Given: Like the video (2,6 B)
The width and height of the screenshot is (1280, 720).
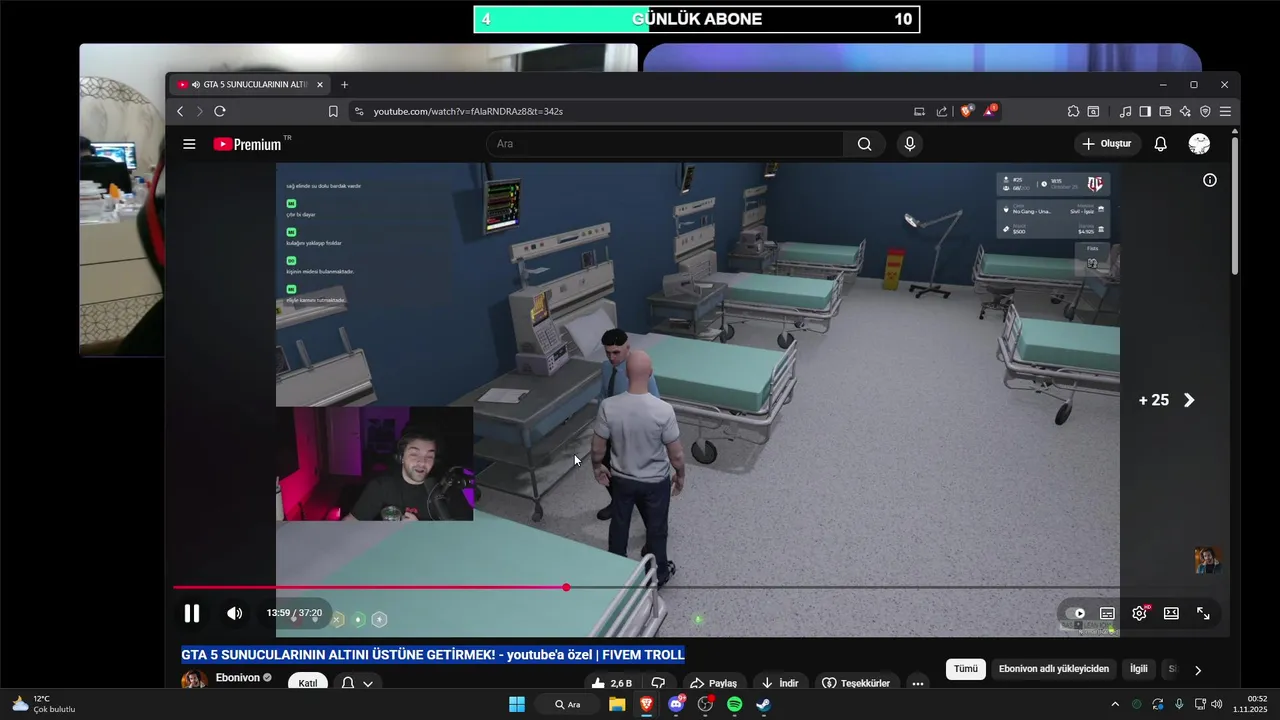Looking at the screenshot, I should (x=612, y=683).
